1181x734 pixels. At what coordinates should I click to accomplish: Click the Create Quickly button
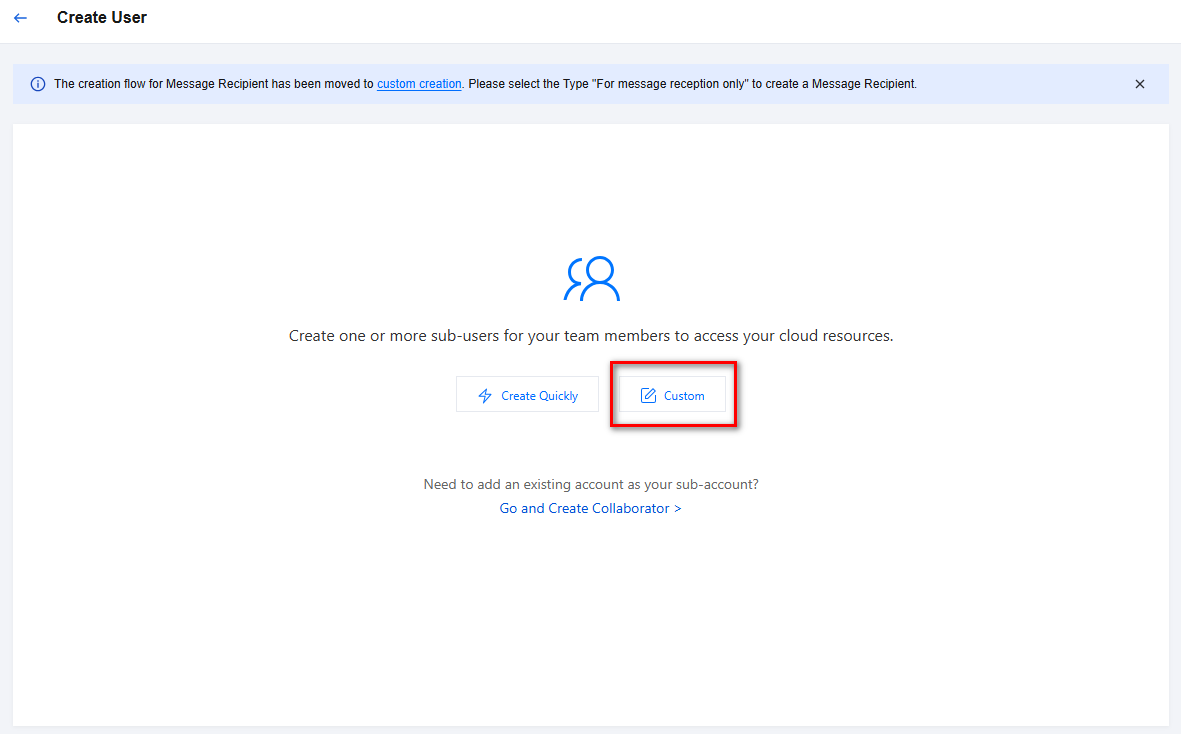[527, 395]
